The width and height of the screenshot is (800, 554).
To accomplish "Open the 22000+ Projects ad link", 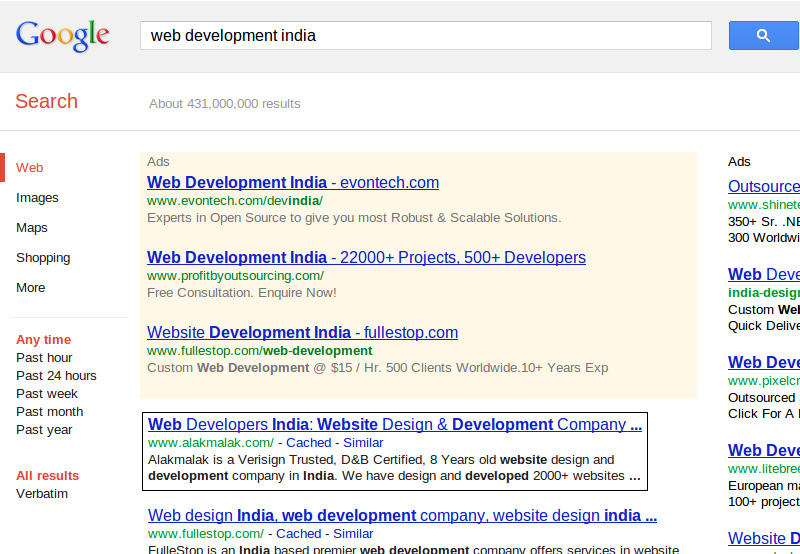I will [x=366, y=257].
